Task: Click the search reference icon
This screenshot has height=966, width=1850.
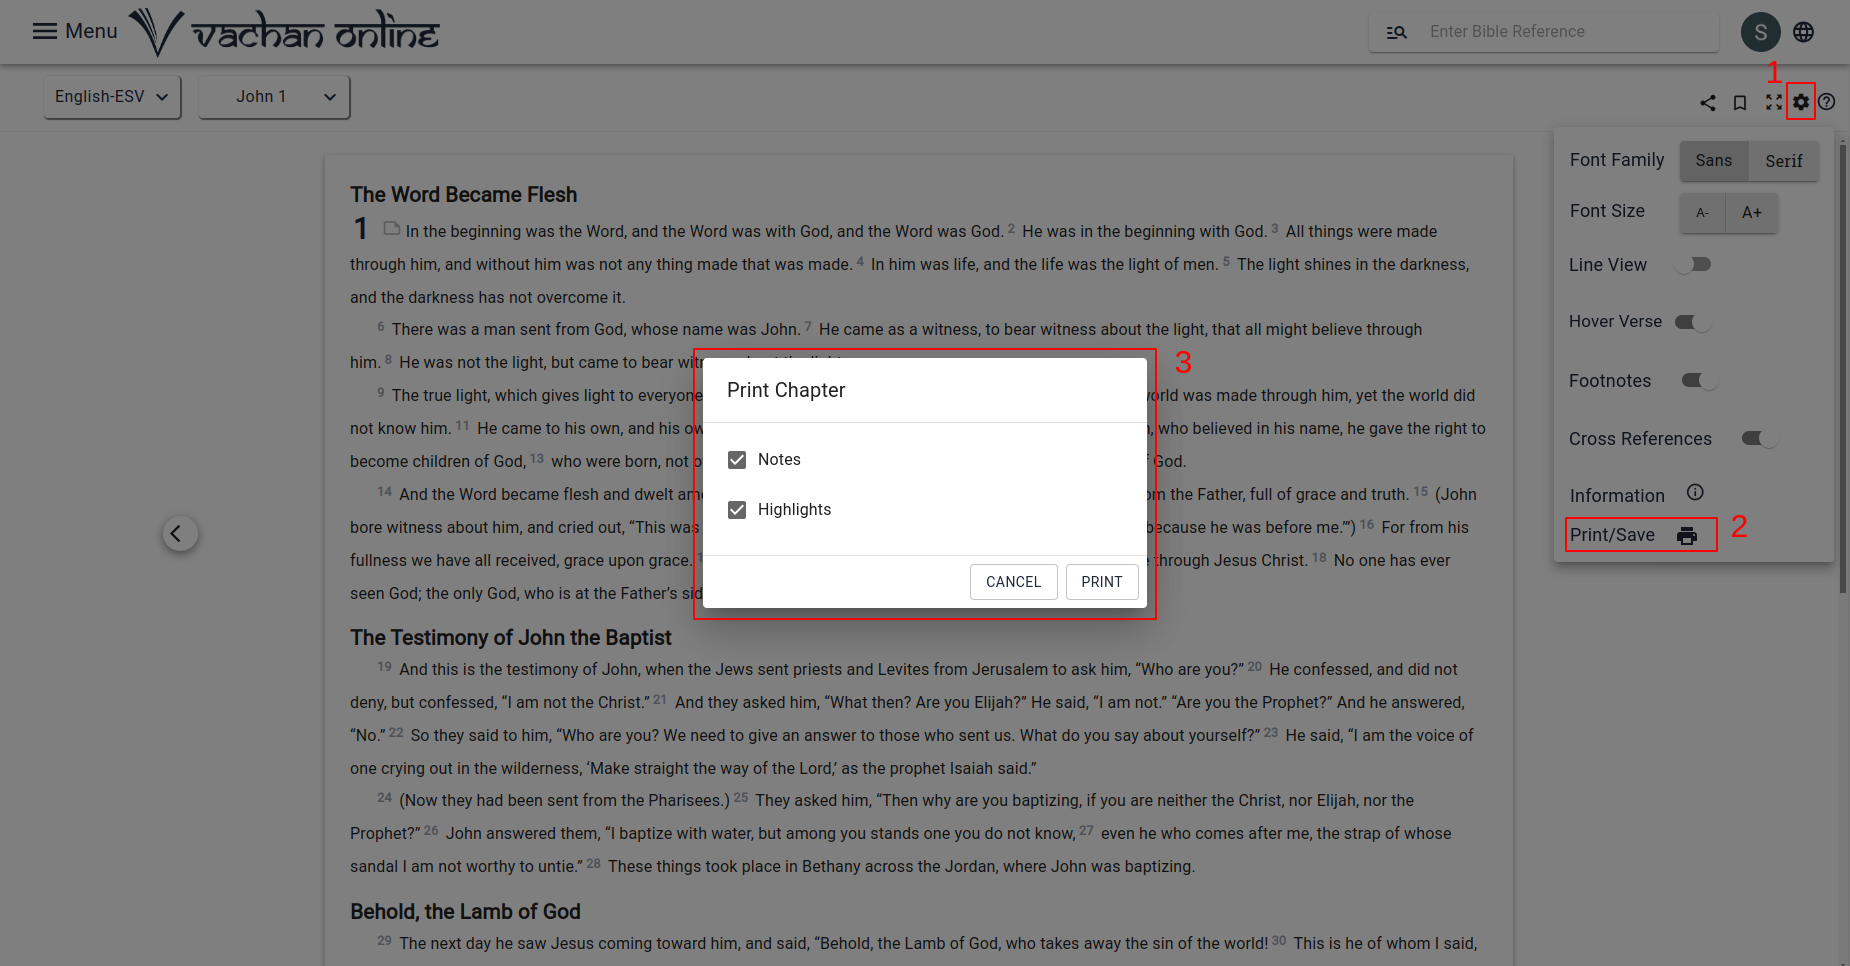Action: point(1396,32)
